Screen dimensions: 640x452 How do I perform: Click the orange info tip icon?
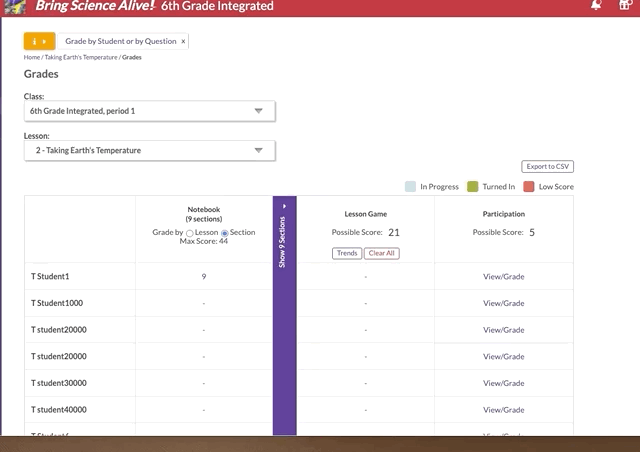(x=40, y=42)
